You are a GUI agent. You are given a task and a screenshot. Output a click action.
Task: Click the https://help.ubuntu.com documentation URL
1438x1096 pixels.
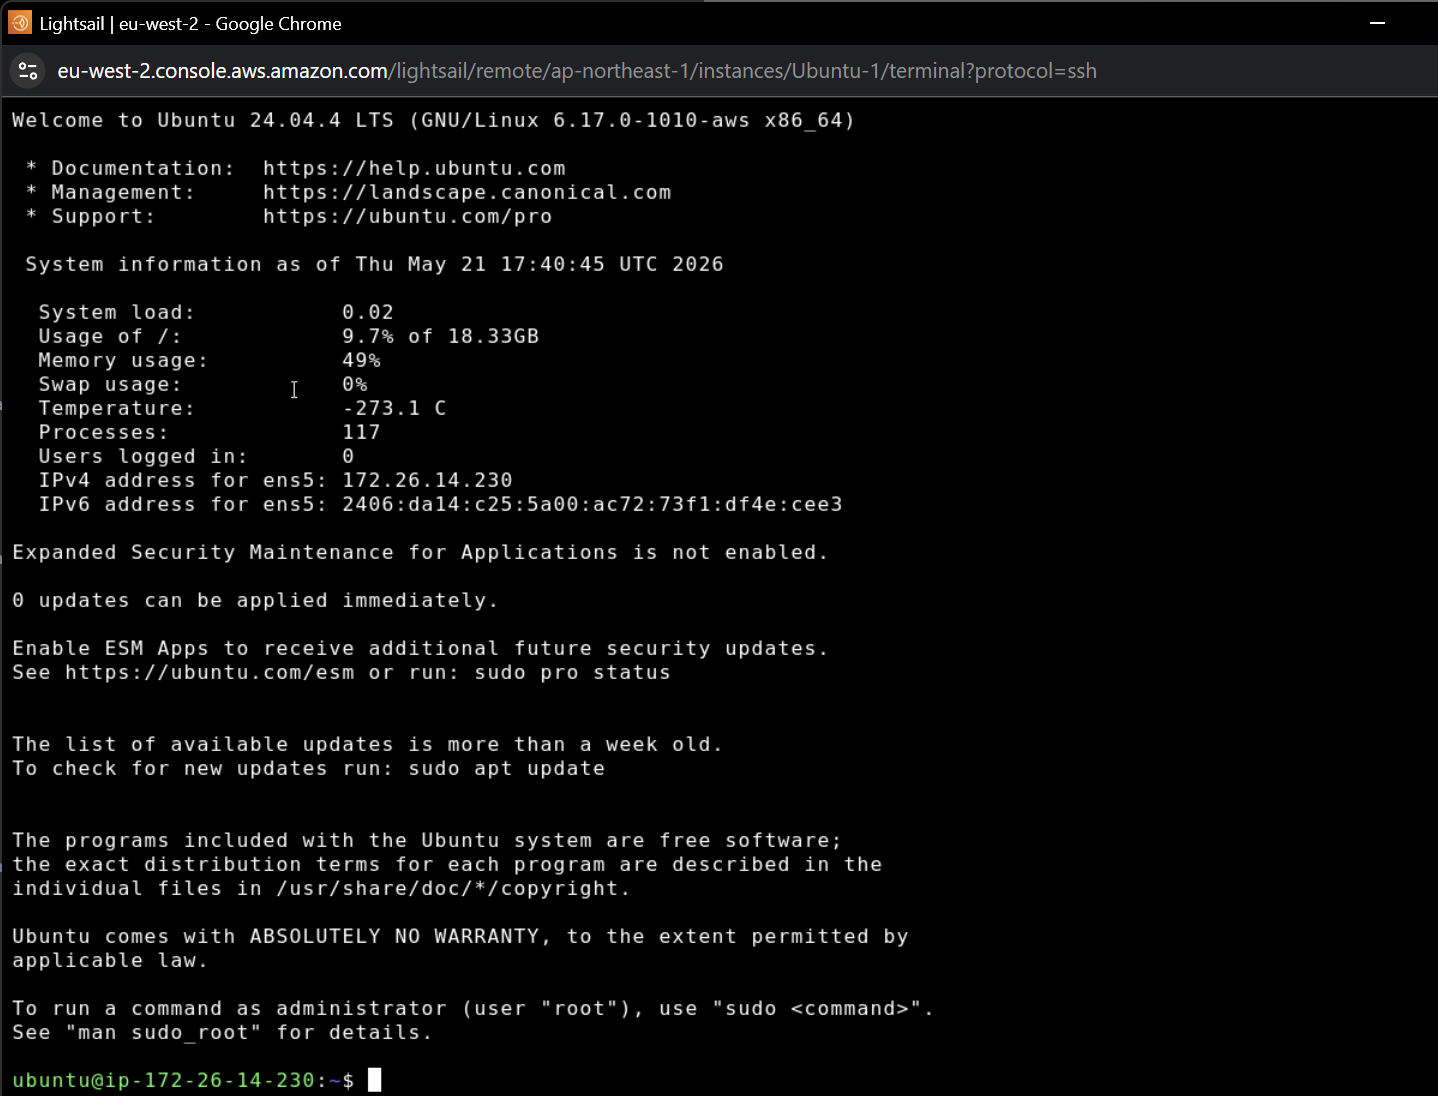pos(414,168)
